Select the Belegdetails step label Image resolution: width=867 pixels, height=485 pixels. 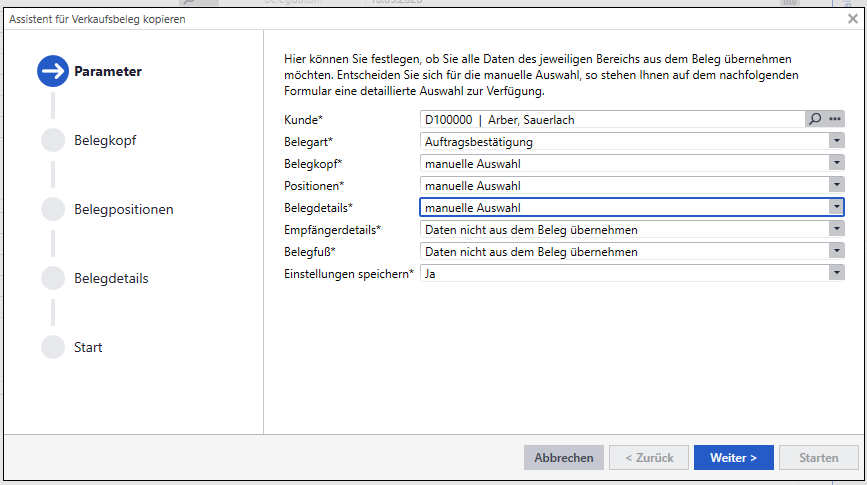111,278
